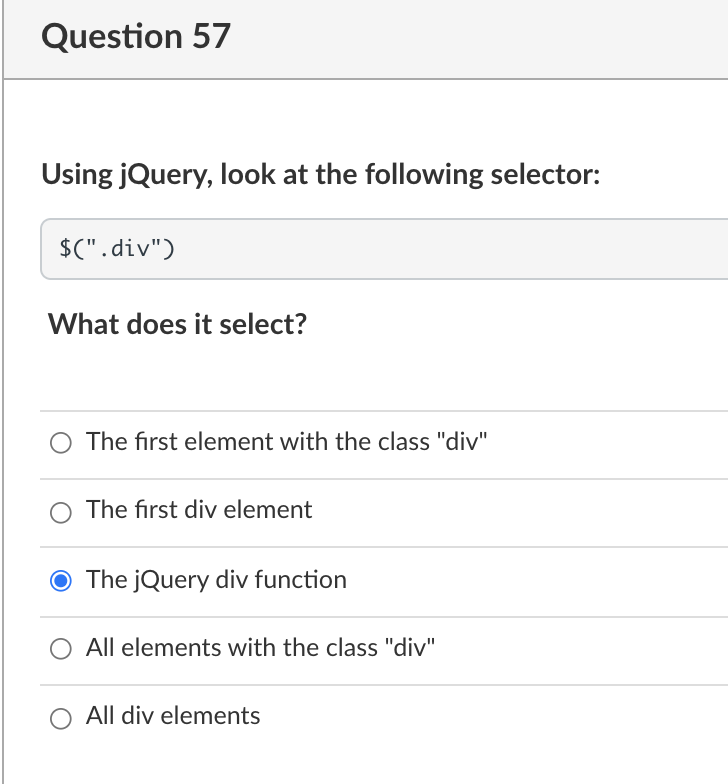This screenshot has width=728, height=784.
Task: Choose the "The first div element" radio button
Action: coord(61,511)
